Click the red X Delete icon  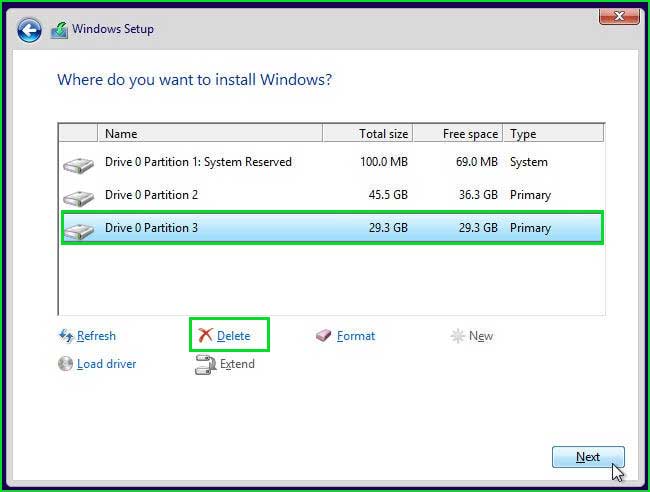coord(205,335)
